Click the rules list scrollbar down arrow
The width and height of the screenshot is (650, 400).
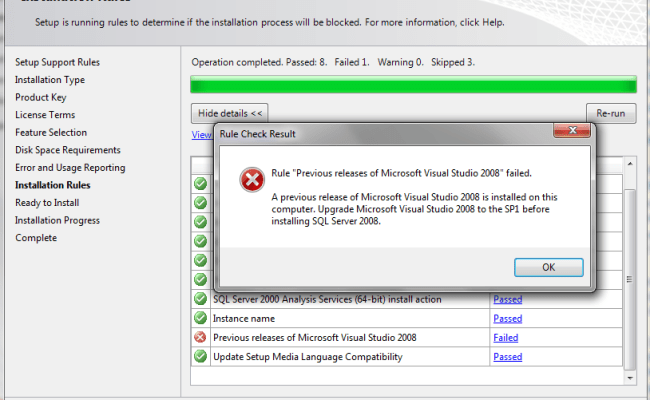click(630, 378)
